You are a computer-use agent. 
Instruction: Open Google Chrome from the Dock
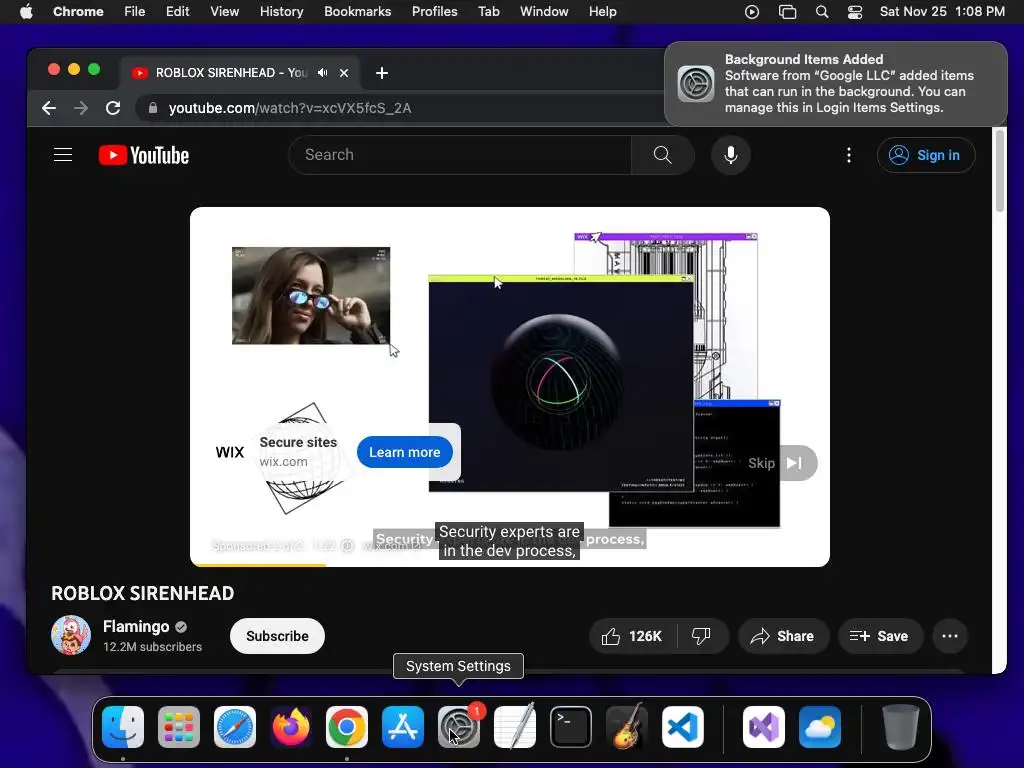point(347,727)
